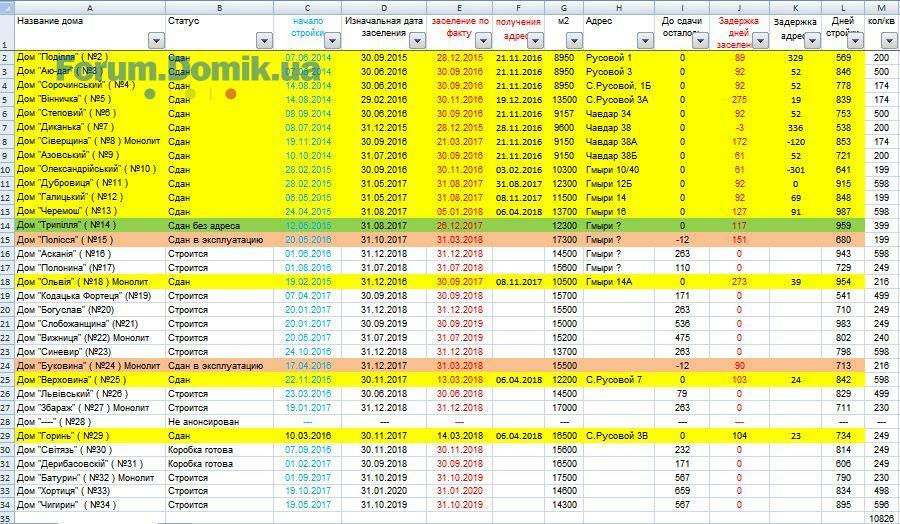The height and width of the screenshot is (524, 900).
Task: Open filter dropdown for кол/кв column
Action: tap(889, 41)
